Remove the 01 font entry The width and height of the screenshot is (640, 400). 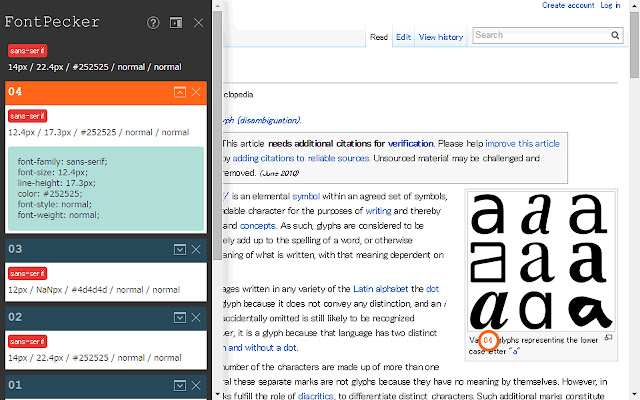196,385
